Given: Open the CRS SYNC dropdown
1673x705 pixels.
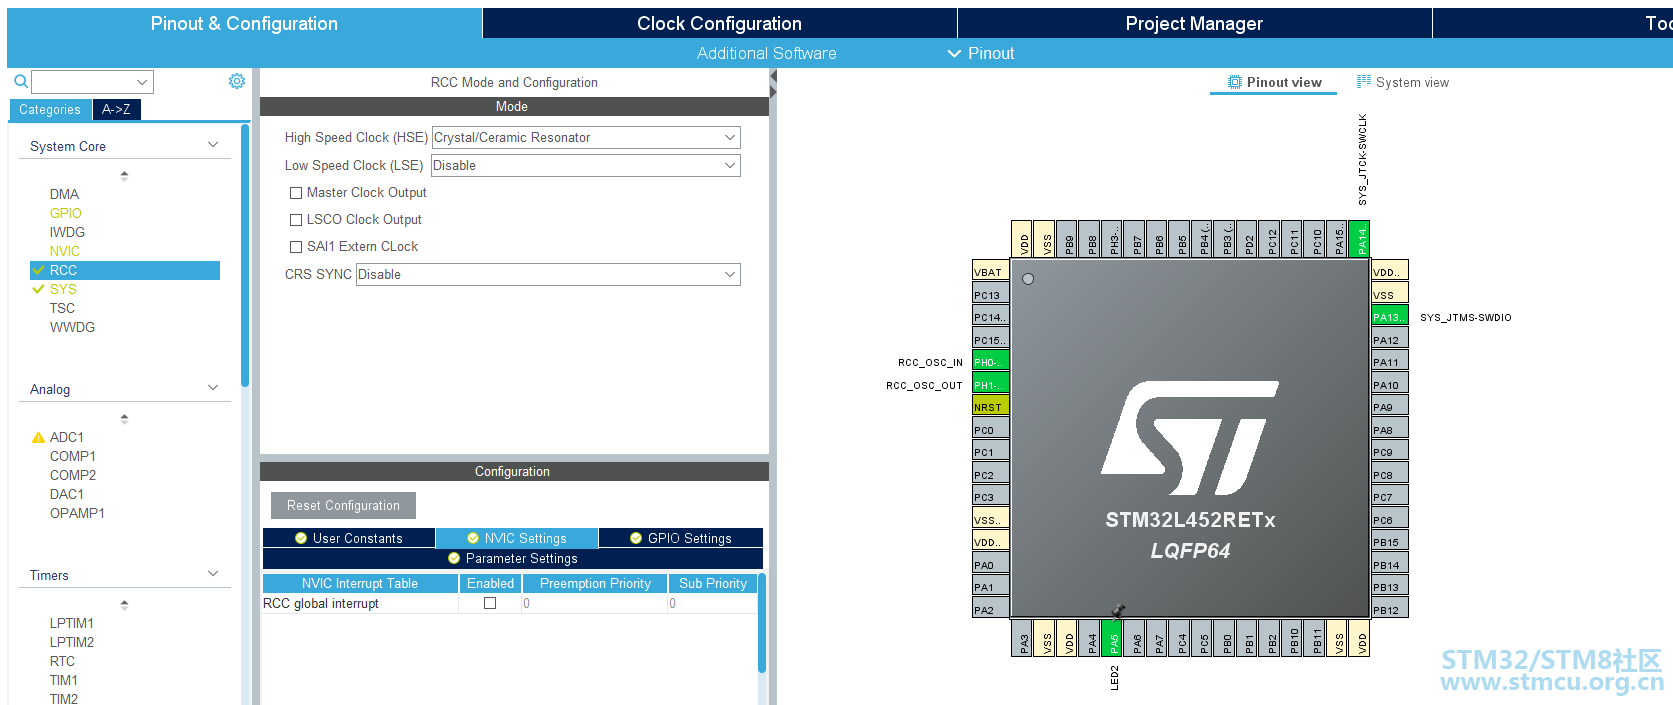Looking at the screenshot, I should click(x=548, y=274).
